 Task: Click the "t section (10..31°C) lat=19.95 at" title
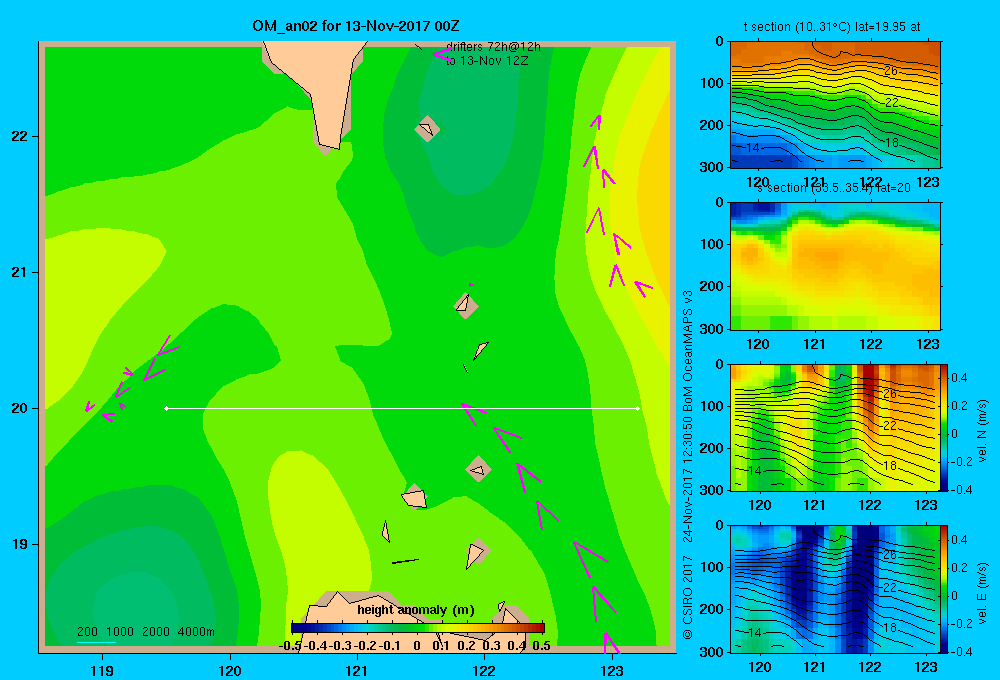(832, 27)
